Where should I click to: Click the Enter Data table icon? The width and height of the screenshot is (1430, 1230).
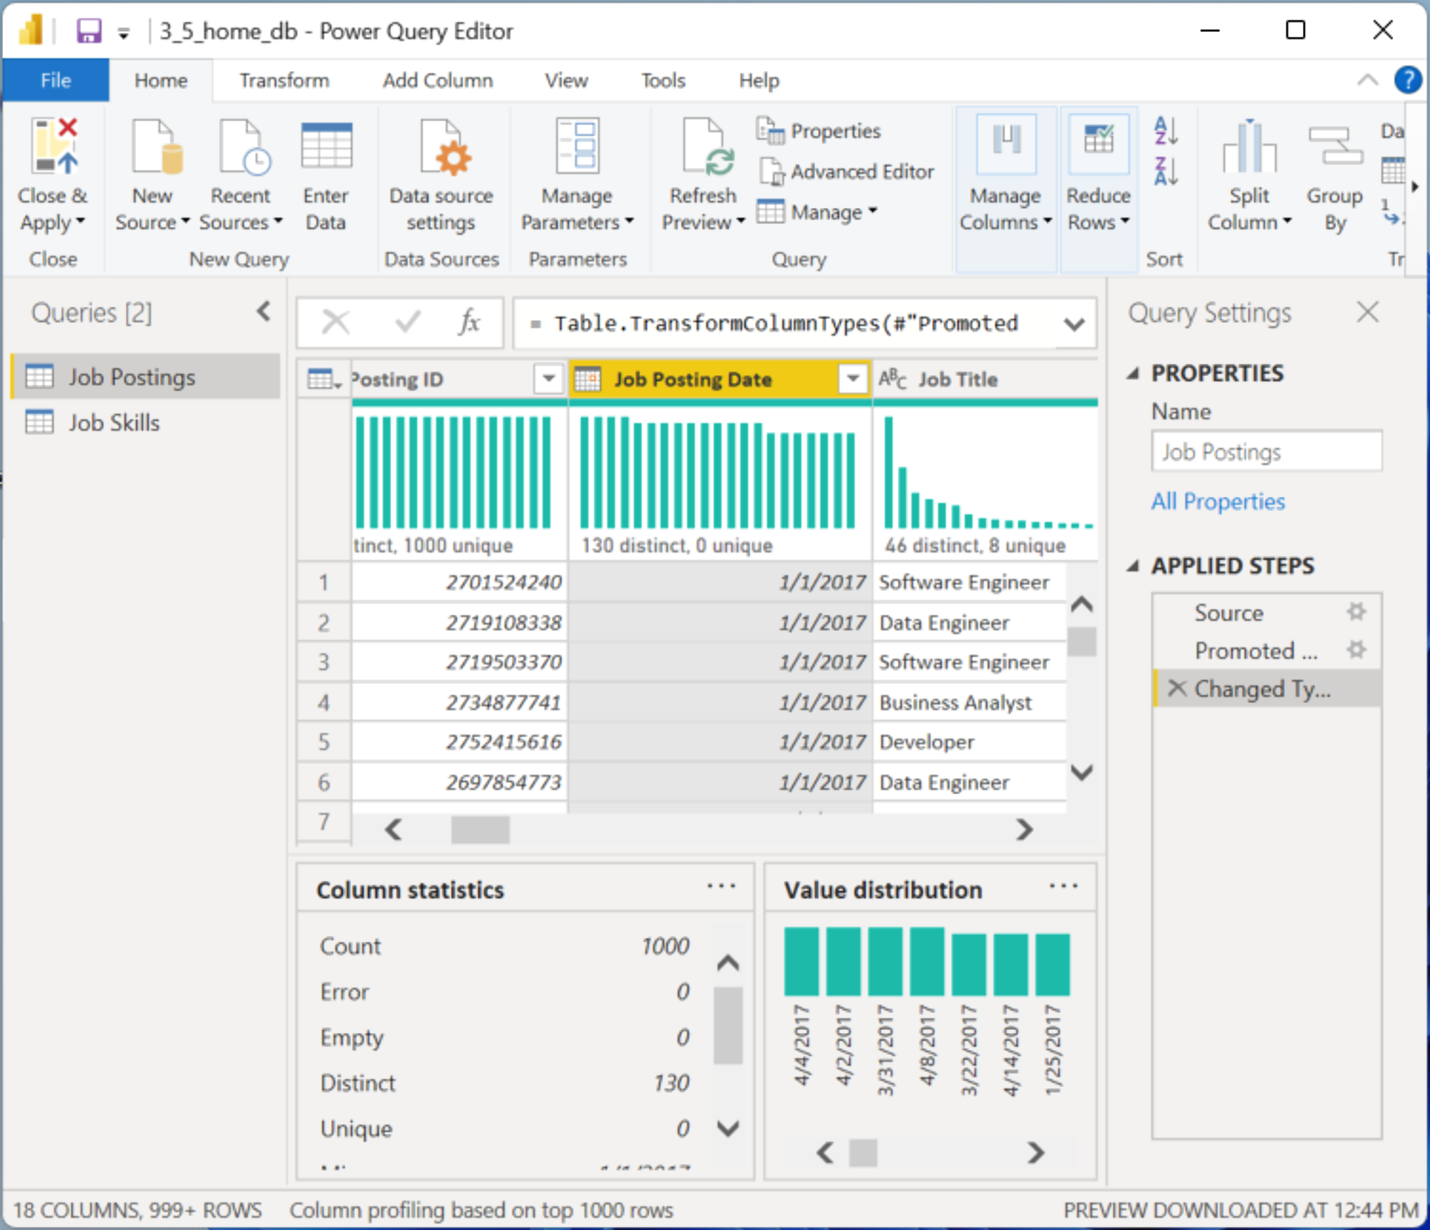coord(326,146)
